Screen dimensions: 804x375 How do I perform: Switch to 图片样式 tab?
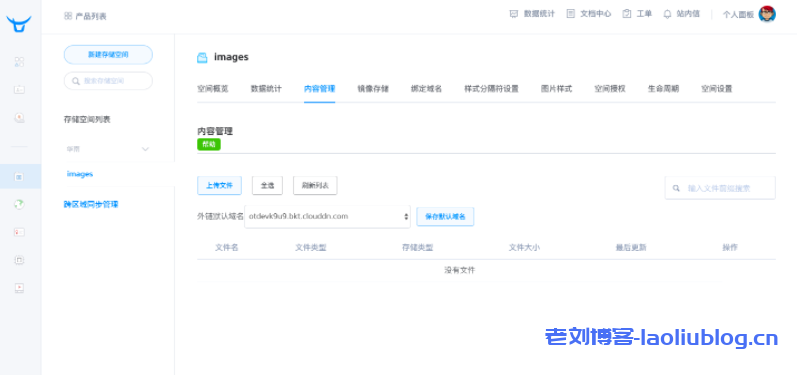coord(556,89)
